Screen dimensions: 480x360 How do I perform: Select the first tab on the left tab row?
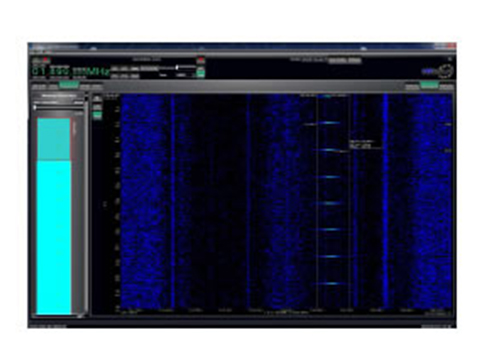pyautogui.click(x=39, y=87)
